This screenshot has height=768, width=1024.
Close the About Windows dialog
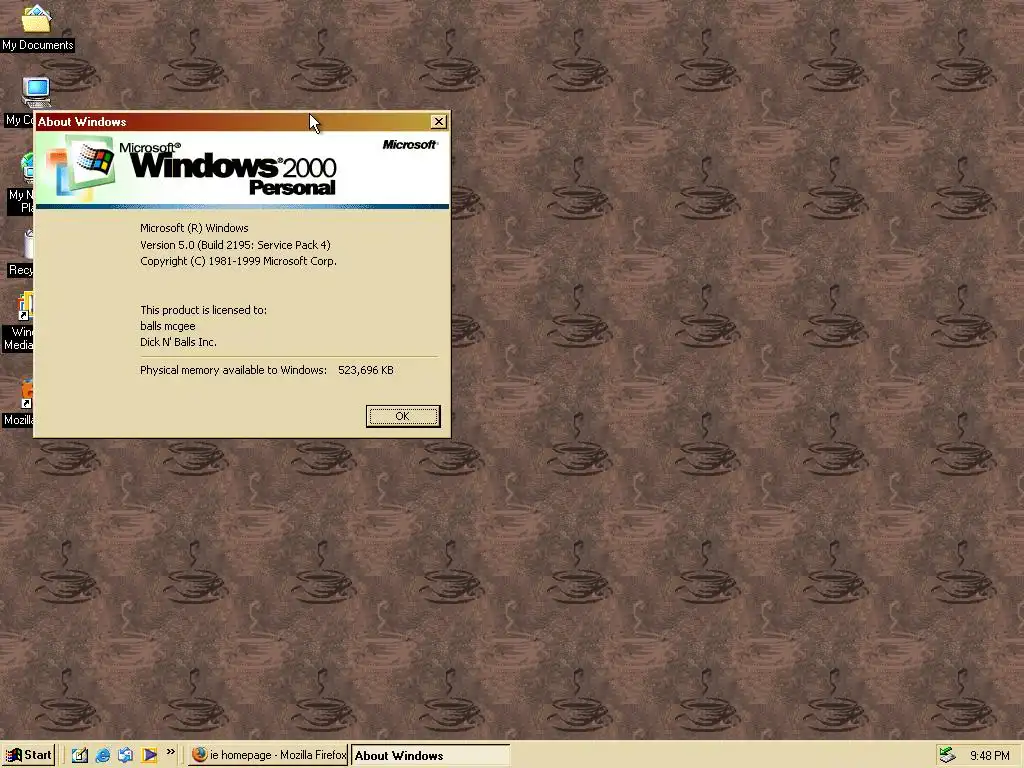click(439, 121)
